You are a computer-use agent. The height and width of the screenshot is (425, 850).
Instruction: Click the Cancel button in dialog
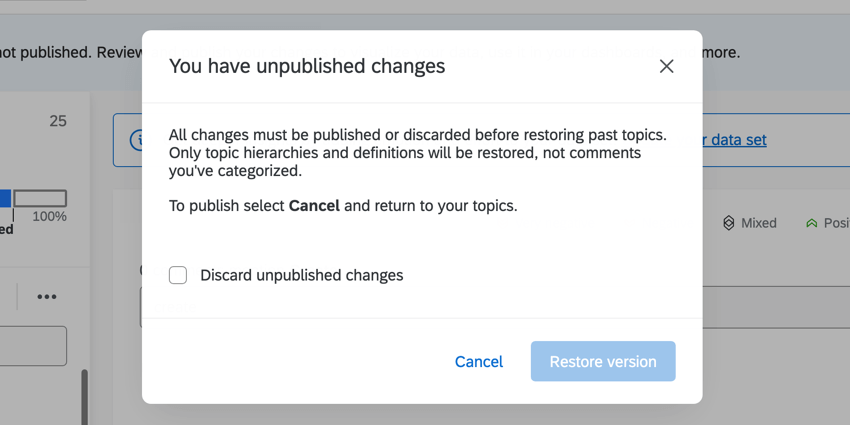[x=479, y=361]
